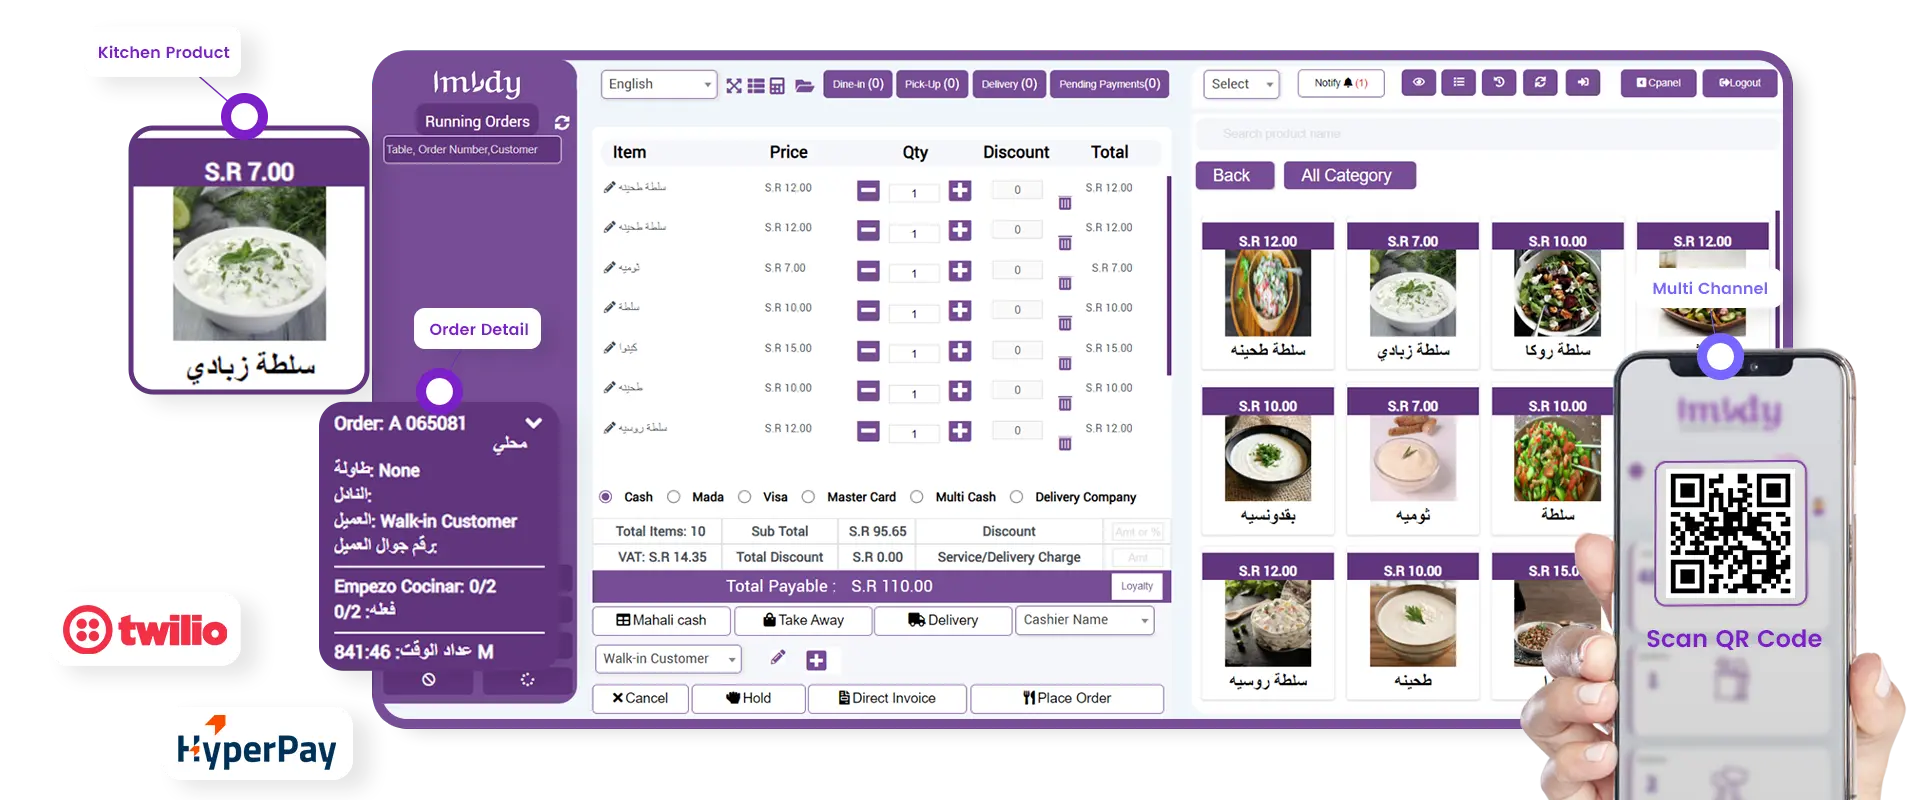Select the Mada payment option
This screenshot has height=800, width=1920.
pyautogui.click(x=675, y=497)
